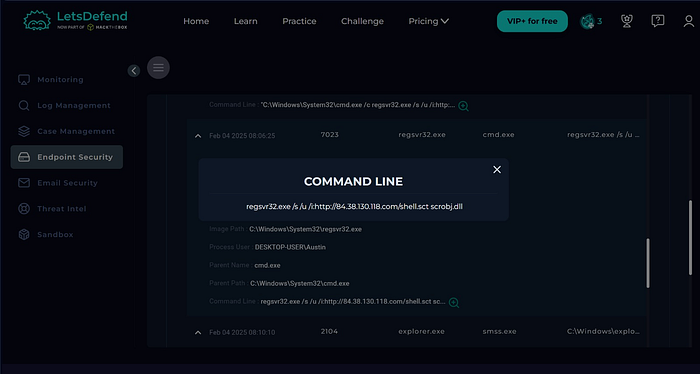Open the help question mark icon
The width and height of the screenshot is (700, 374).
point(658,21)
